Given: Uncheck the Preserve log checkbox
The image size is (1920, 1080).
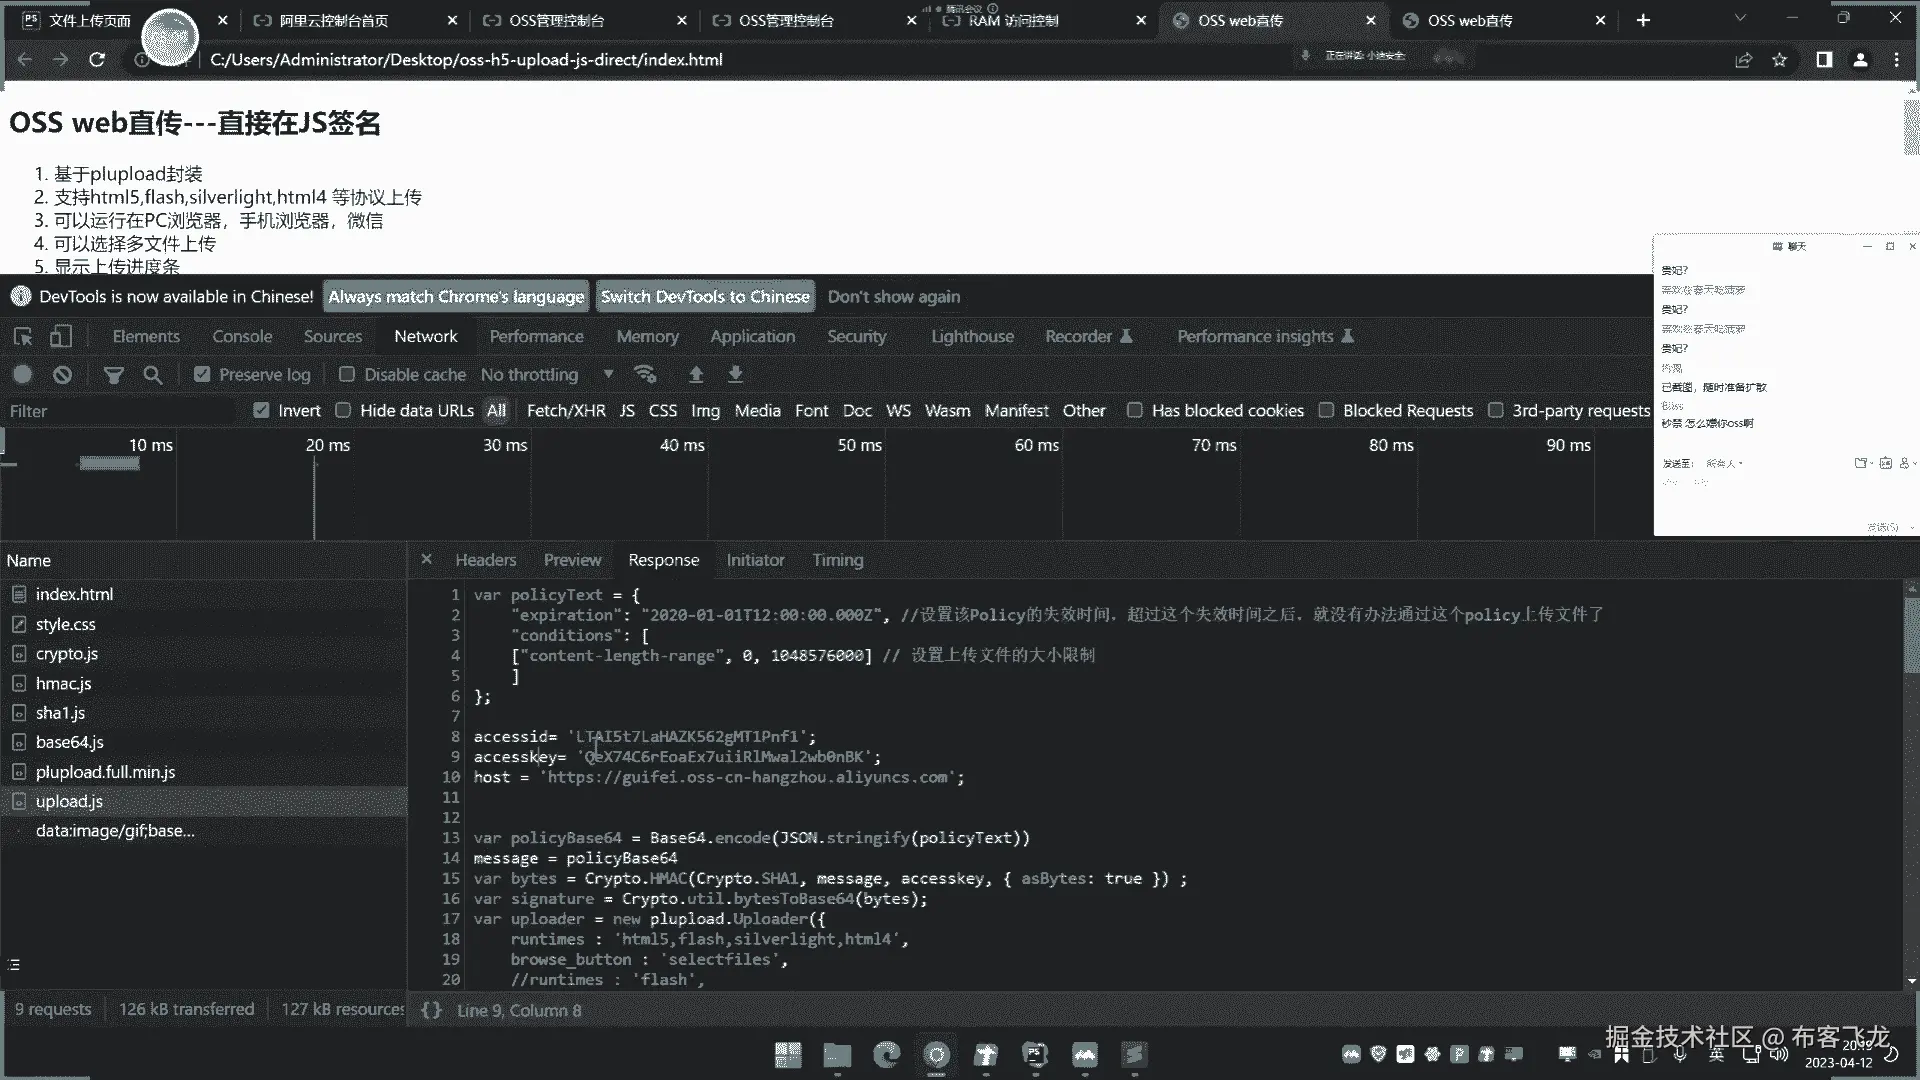Looking at the screenshot, I should point(202,374).
